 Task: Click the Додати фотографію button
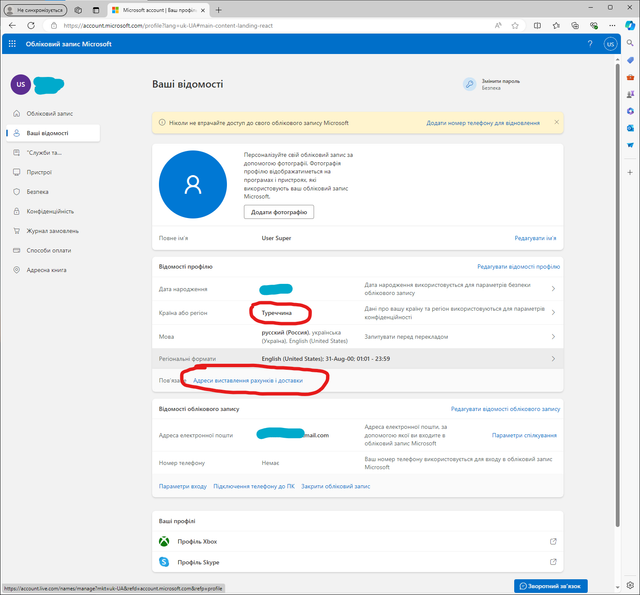tap(279, 212)
